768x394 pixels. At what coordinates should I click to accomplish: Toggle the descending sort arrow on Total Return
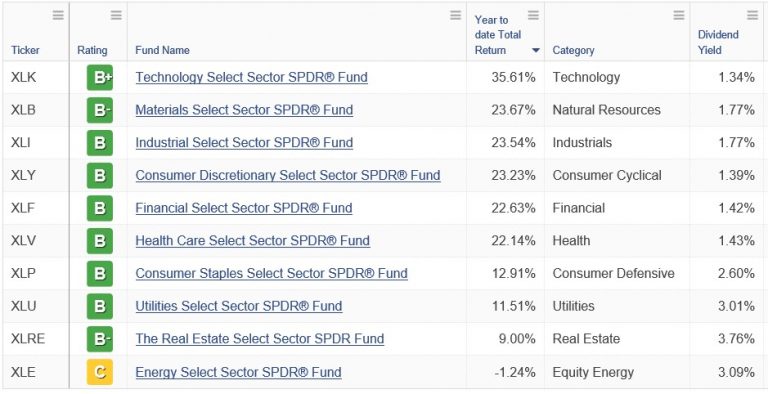(x=535, y=50)
